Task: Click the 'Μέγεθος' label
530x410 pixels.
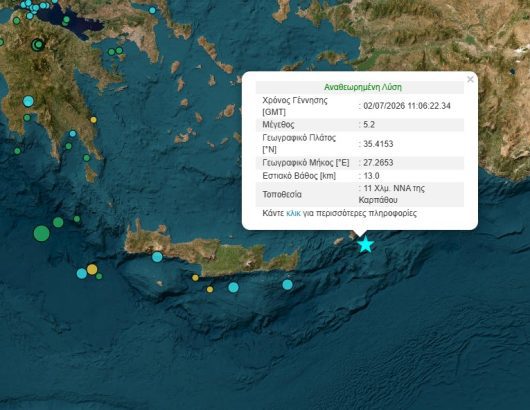Action: [x=279, y=125]
